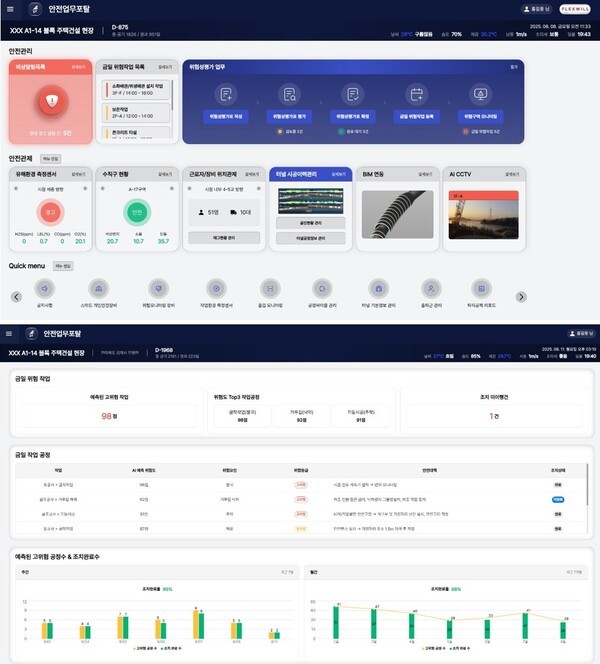
Task: Open the entry monitoring quick menu icon
Action: 270,289
